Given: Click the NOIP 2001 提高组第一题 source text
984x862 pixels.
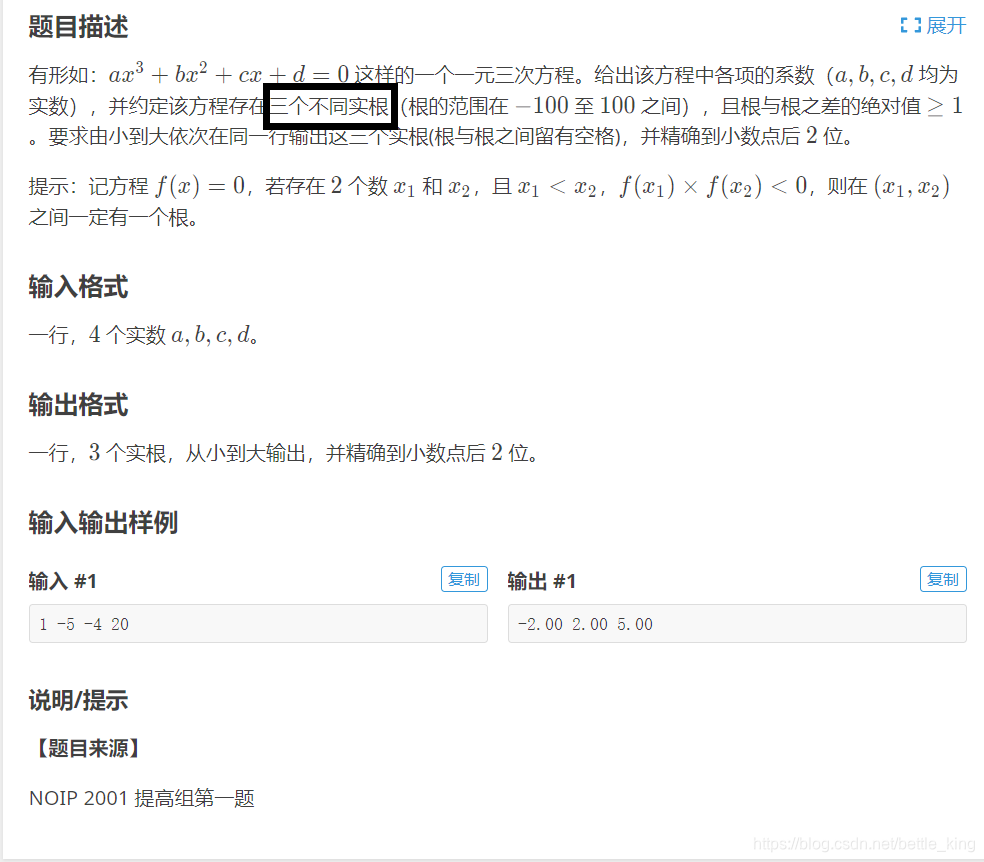Looking at the screenshot, I should tap(140, 798).
